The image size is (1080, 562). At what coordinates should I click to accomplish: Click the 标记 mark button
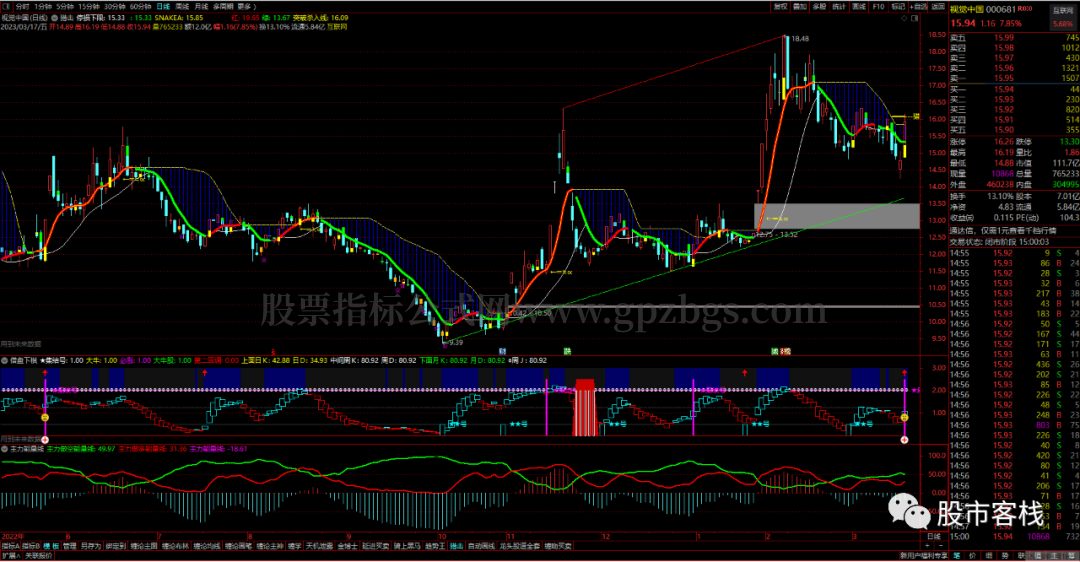898,6
